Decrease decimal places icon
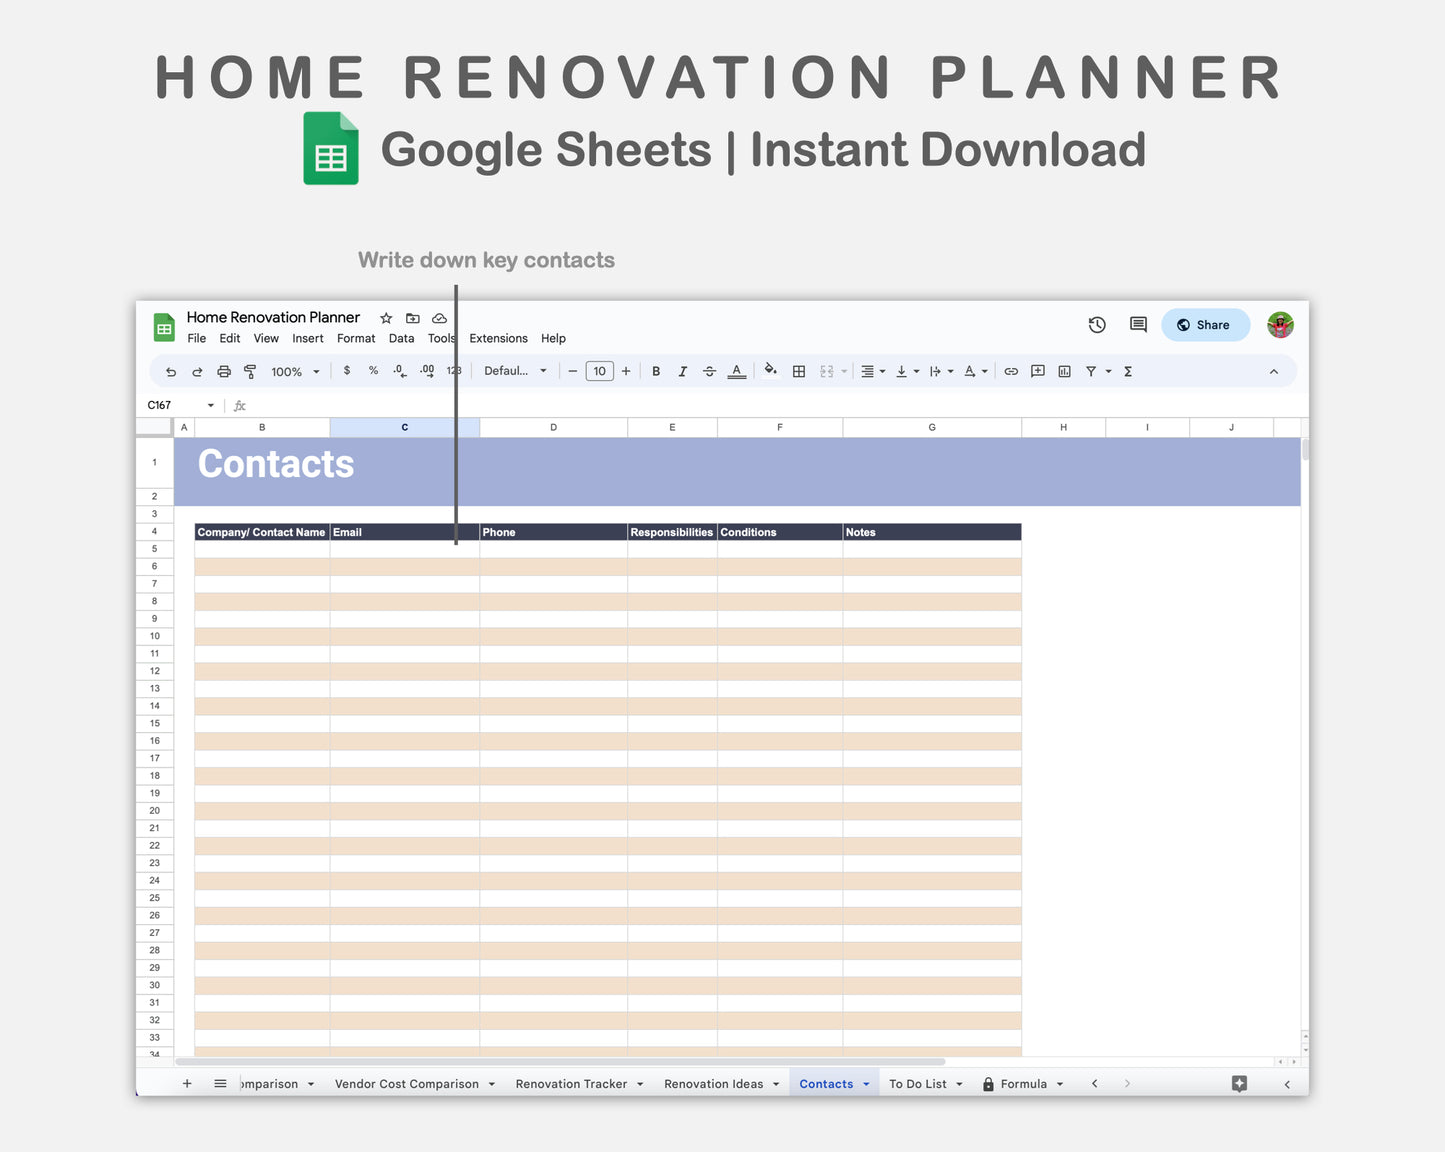 click(400, 371)
